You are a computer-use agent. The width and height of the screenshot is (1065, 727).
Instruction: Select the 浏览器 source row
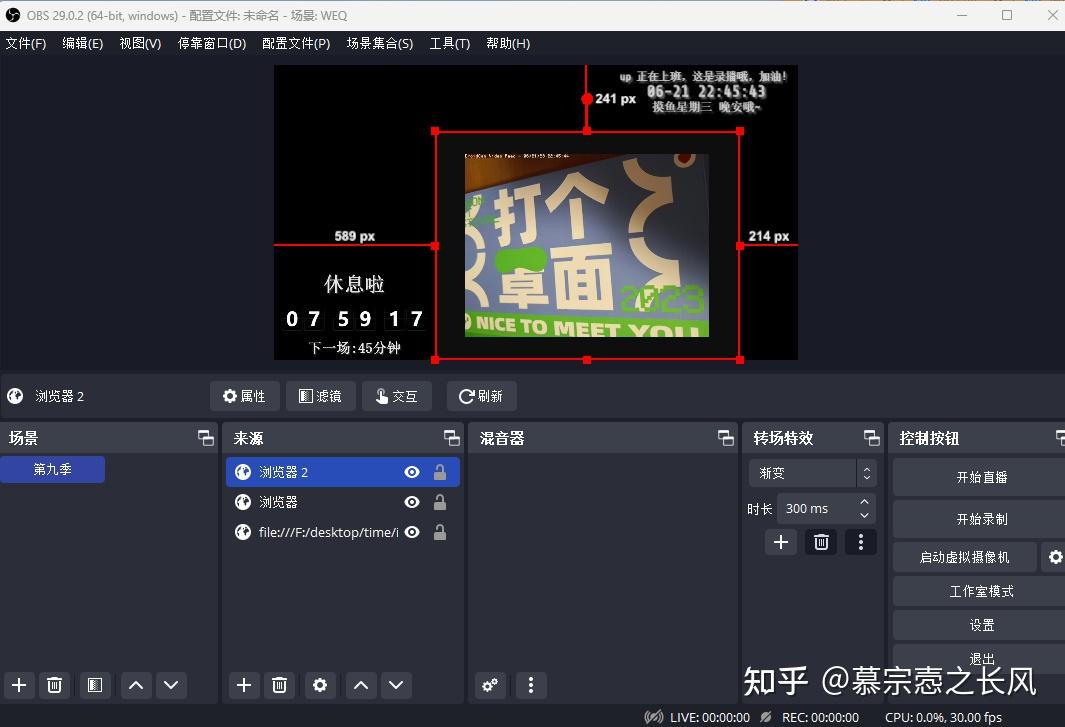click(x=342, y=502)
